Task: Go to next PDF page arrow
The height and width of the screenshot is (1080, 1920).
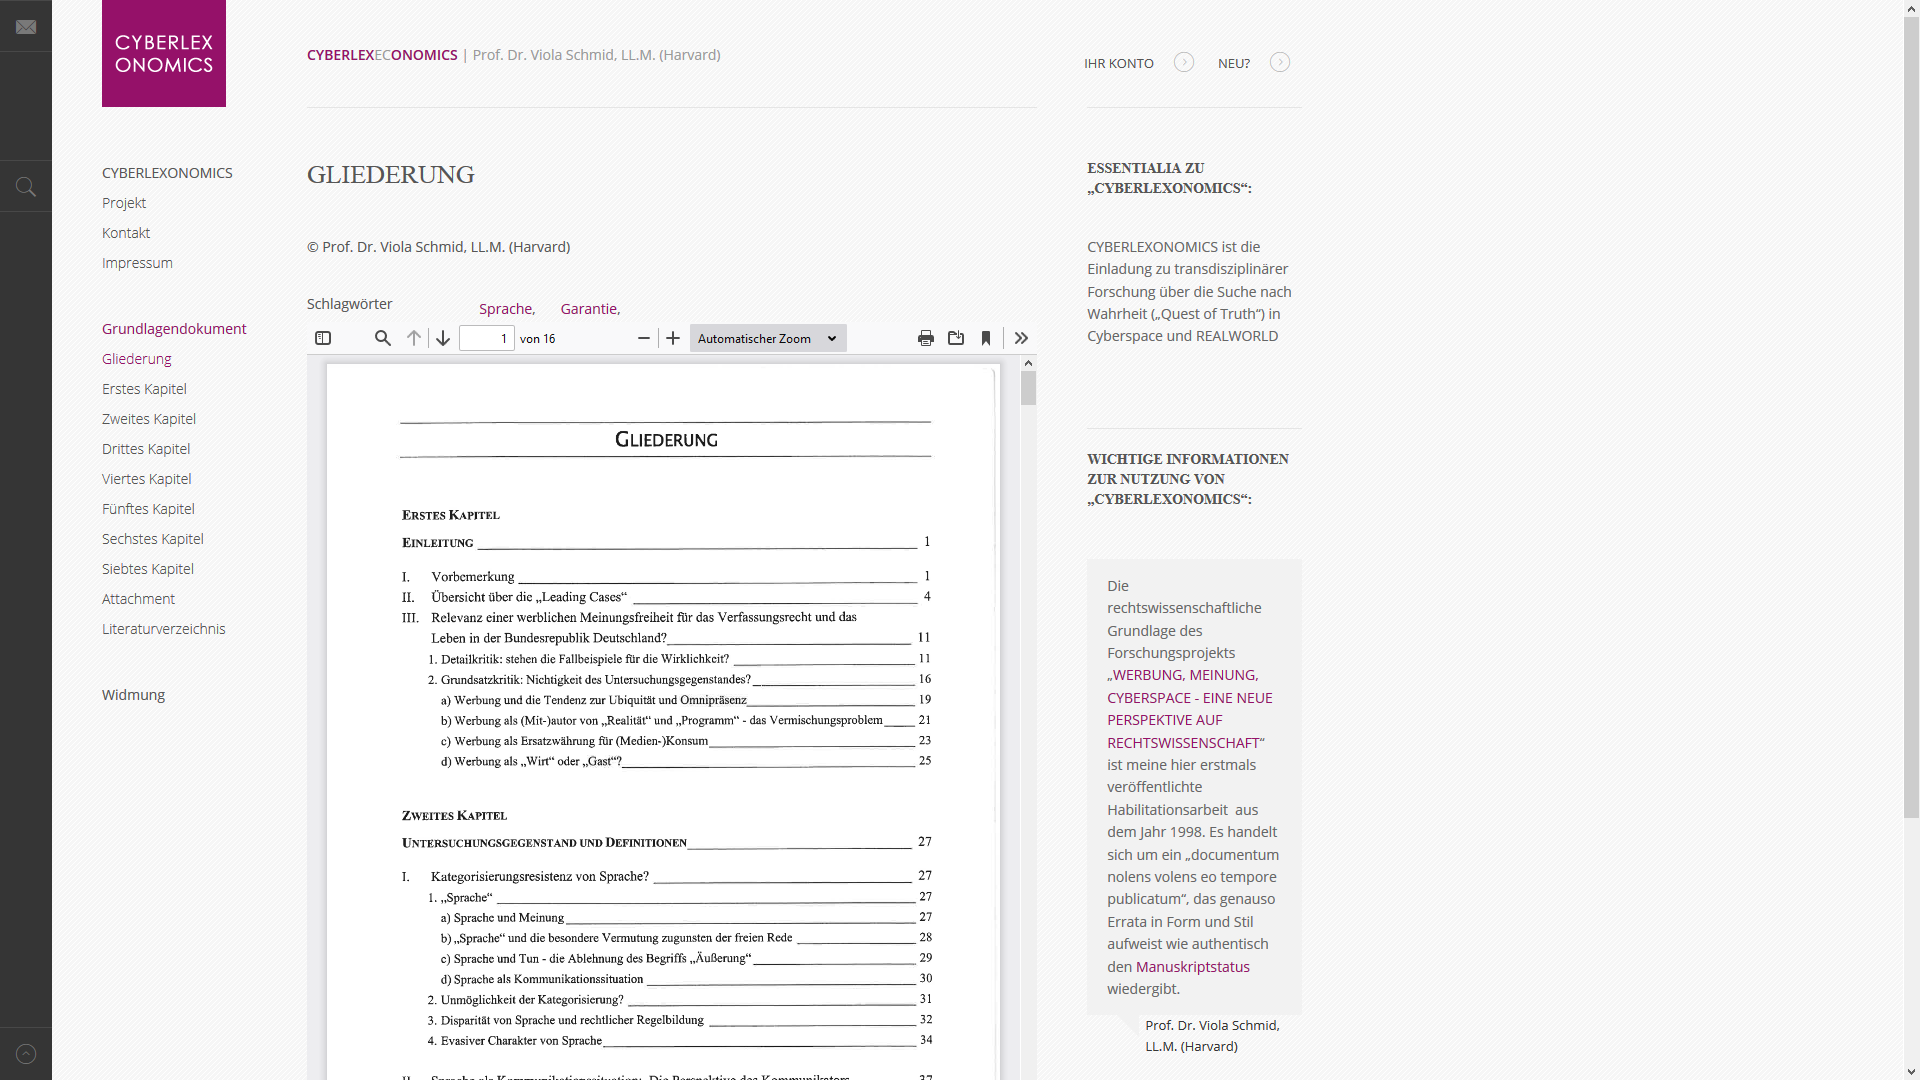Action: tap(443, 338)
